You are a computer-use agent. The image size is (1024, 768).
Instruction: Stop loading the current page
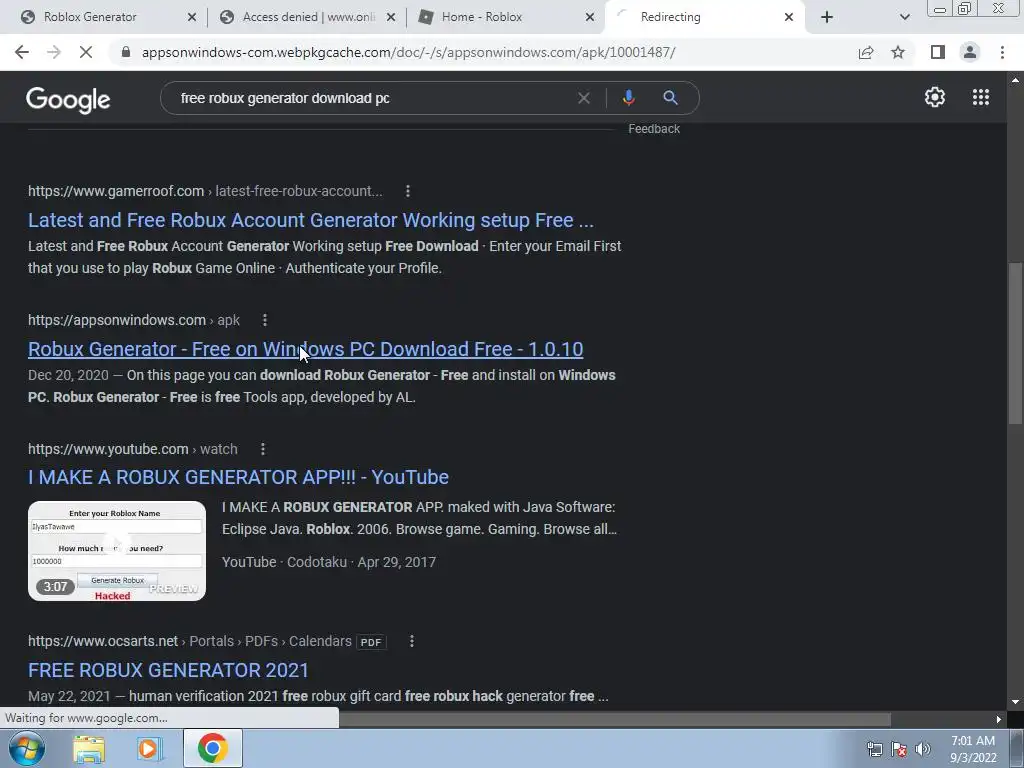pyautogui.click(x=86, y=52)
